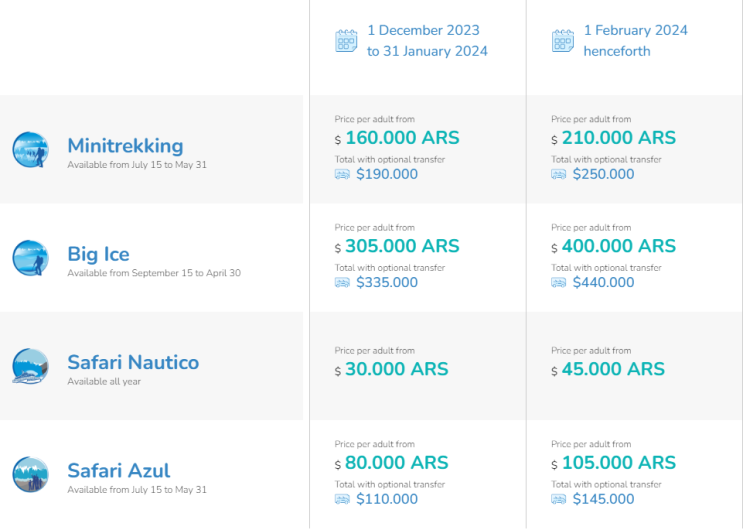
Task: Click the transfer bus icon next to $440.000
Action: tap(559, 282)
